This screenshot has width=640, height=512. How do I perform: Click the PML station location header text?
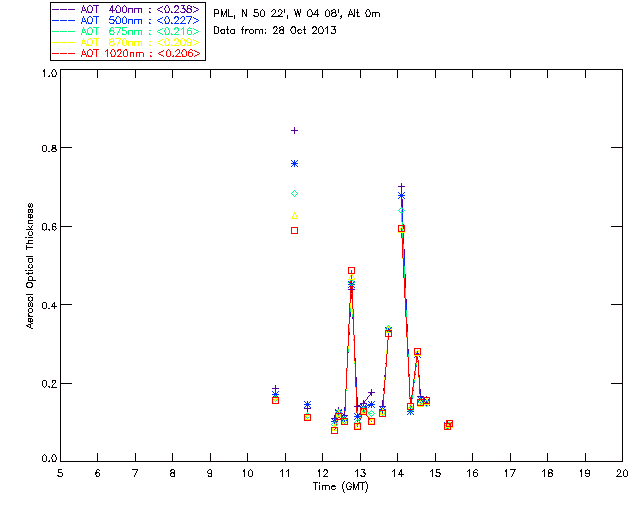pyautogui.click(x=297, y=14)
